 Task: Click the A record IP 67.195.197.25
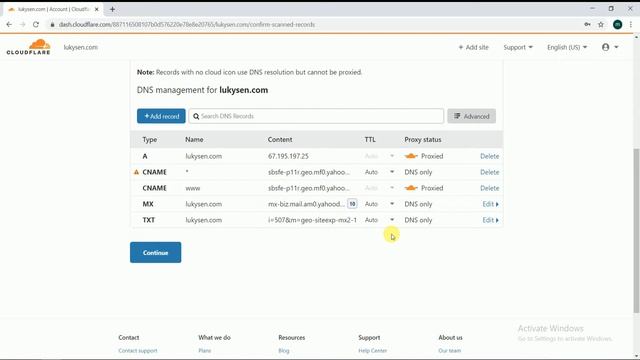[288, 156]
